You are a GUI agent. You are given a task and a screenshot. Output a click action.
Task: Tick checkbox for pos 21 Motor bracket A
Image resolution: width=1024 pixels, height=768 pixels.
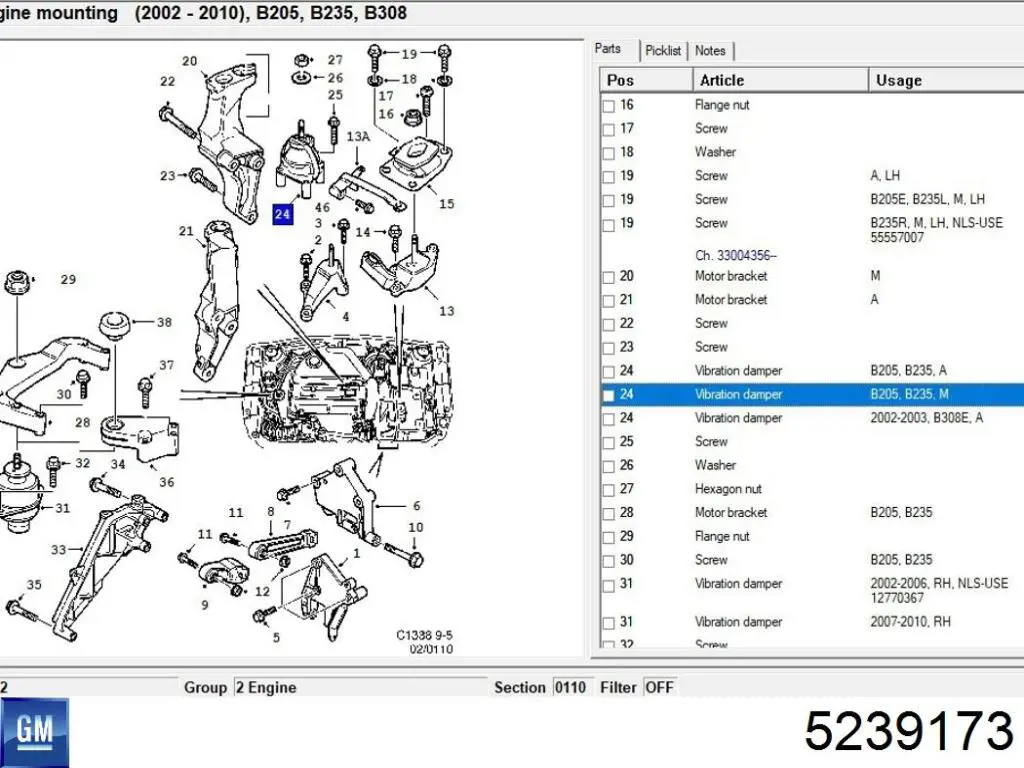(609, 300)
